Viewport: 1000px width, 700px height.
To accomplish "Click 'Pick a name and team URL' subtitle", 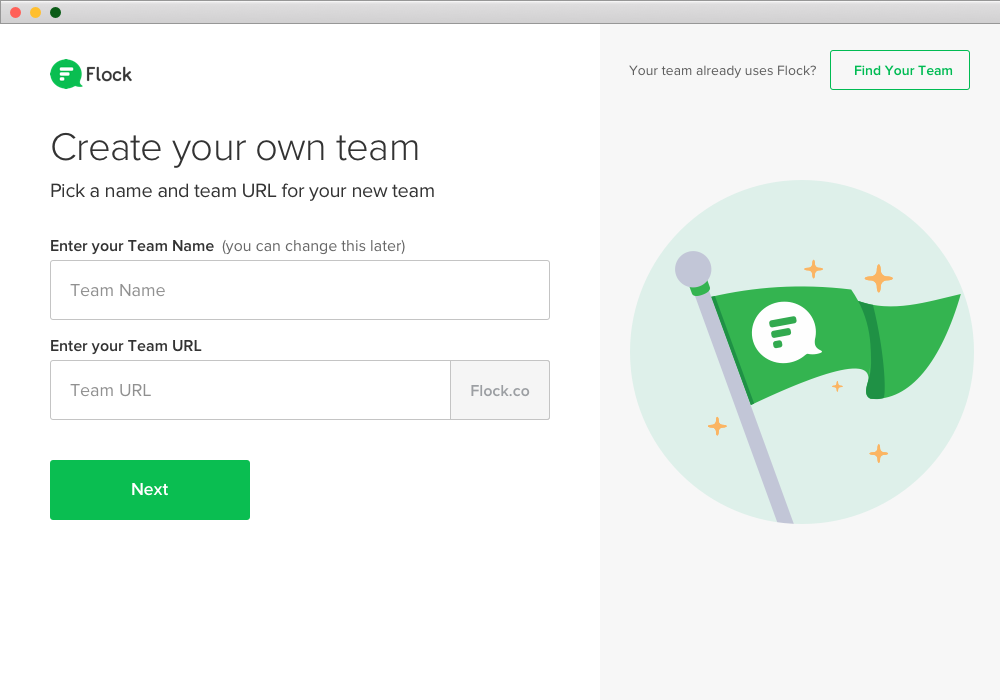I will click(242, 191).
